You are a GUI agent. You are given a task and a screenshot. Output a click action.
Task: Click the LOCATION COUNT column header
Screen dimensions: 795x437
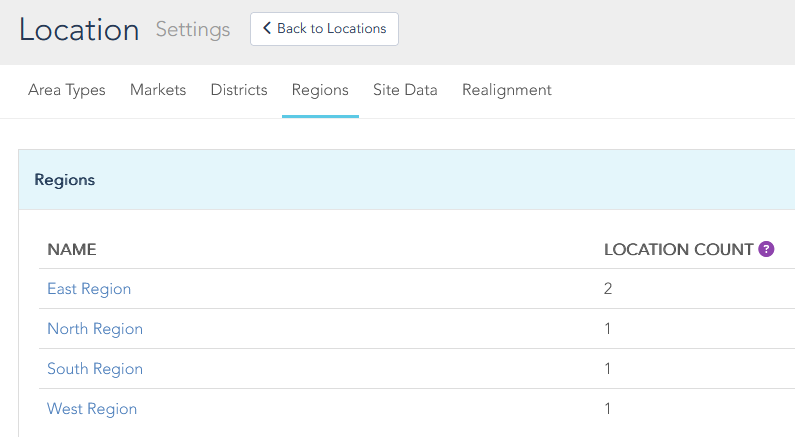coord(678,249)
